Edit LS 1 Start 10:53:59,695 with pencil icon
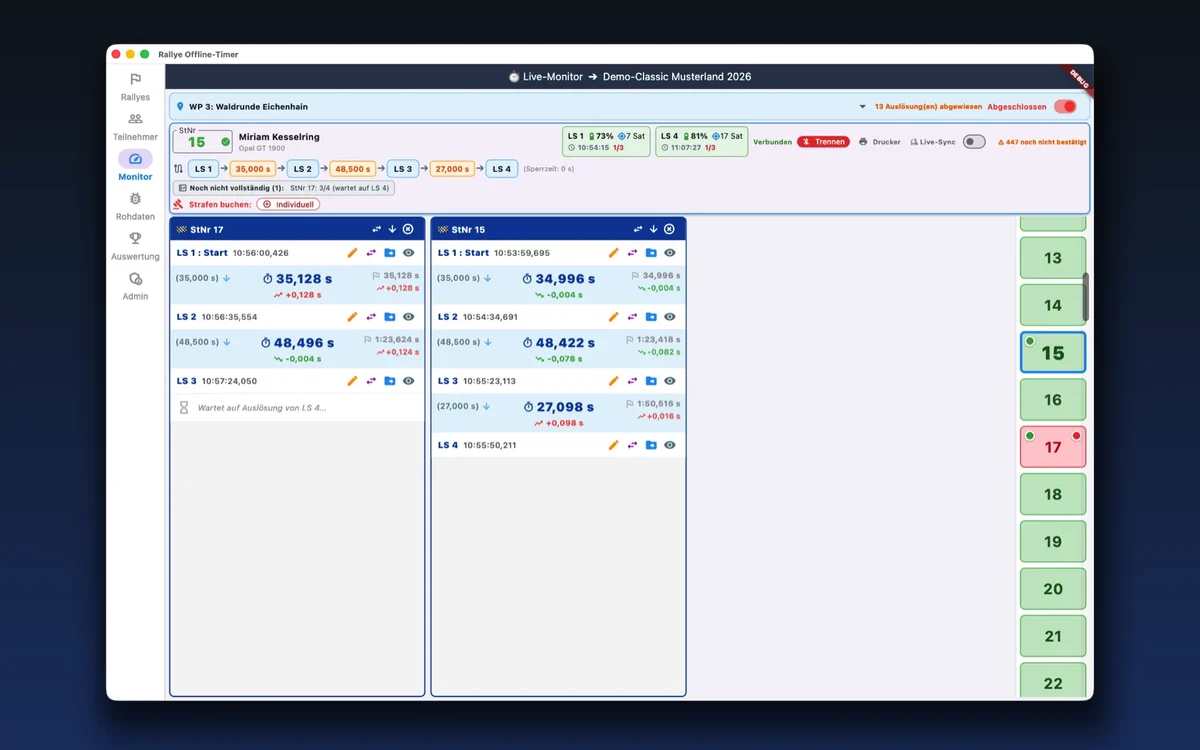 tap(613, 253)
